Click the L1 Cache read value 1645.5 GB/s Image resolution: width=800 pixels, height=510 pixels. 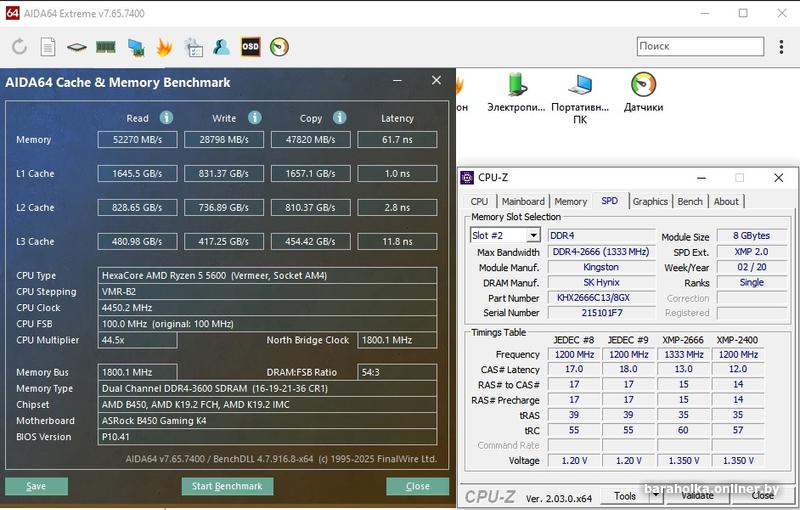pyautogui.click(x=137, y=173)
